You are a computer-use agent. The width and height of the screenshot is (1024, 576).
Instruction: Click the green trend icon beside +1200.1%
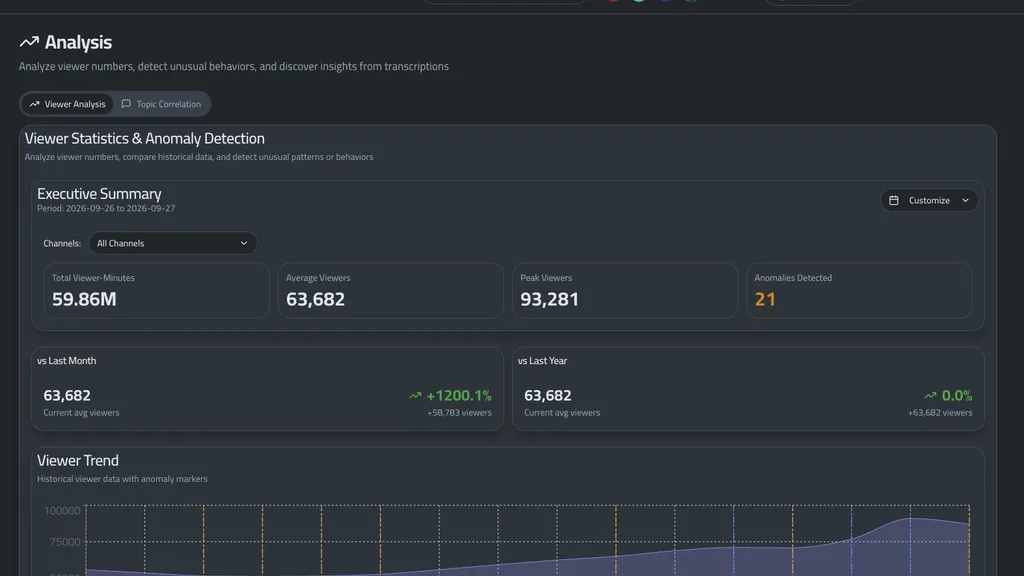(x=415, y=396)
